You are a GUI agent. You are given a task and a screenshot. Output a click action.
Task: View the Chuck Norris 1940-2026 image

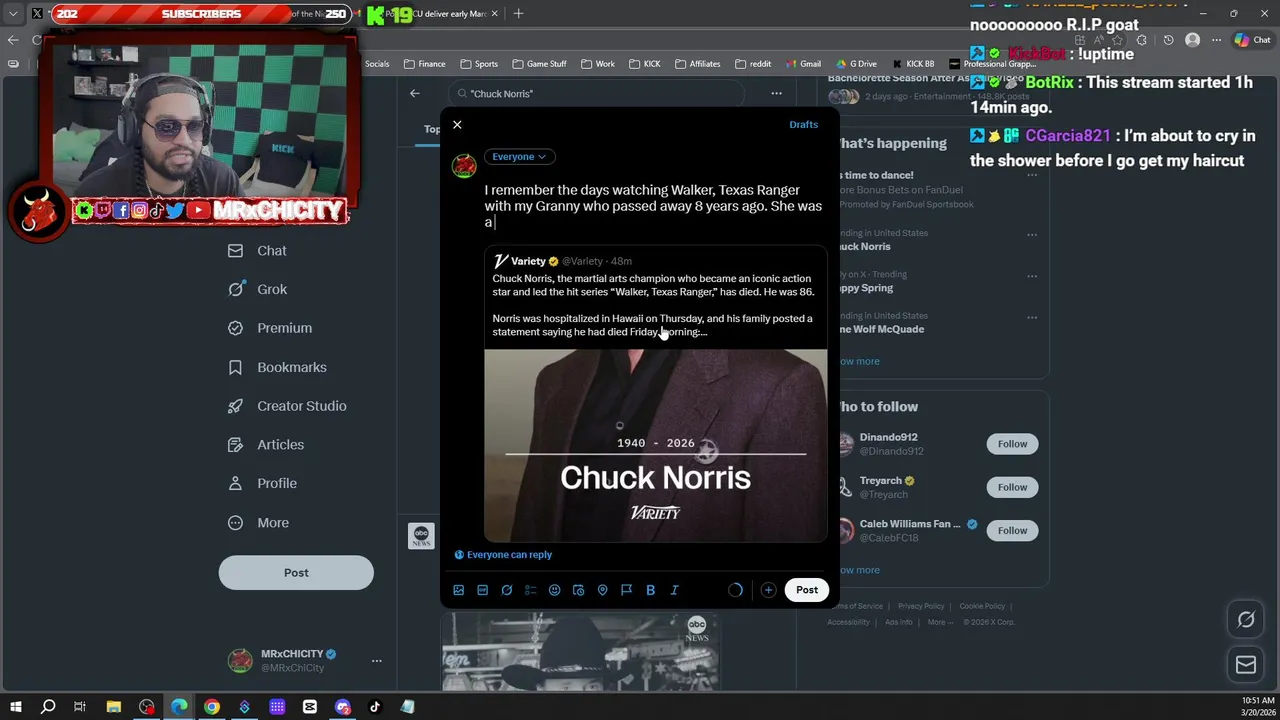[x=655, y=445]
